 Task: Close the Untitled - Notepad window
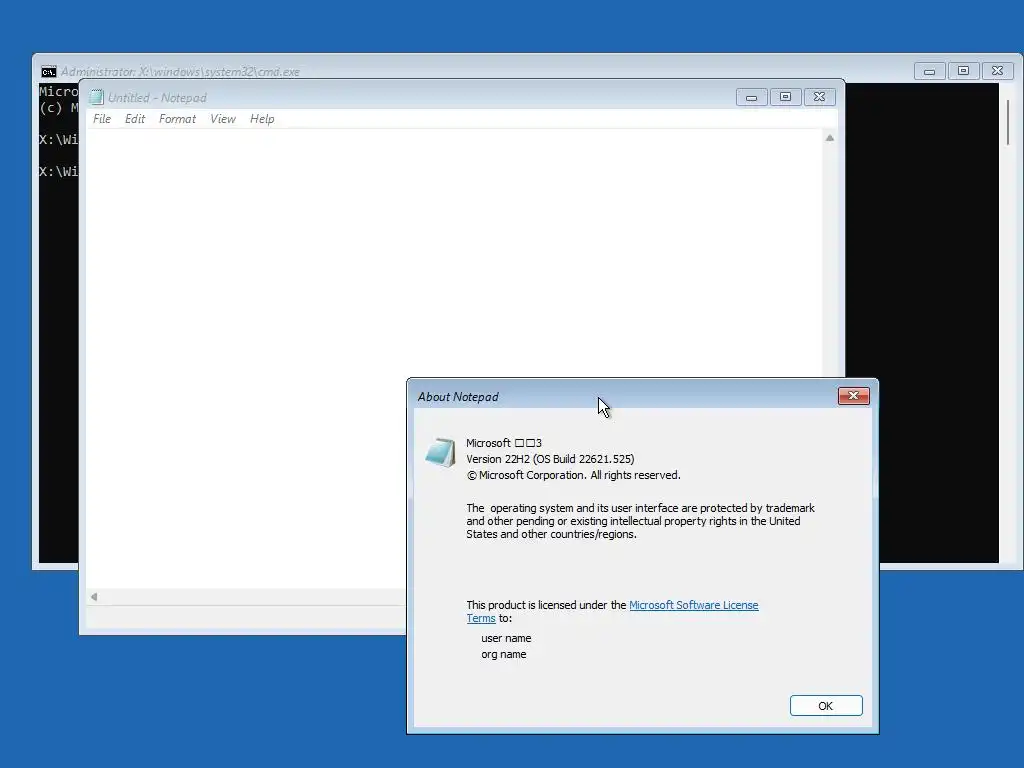[x=820, y=97]
